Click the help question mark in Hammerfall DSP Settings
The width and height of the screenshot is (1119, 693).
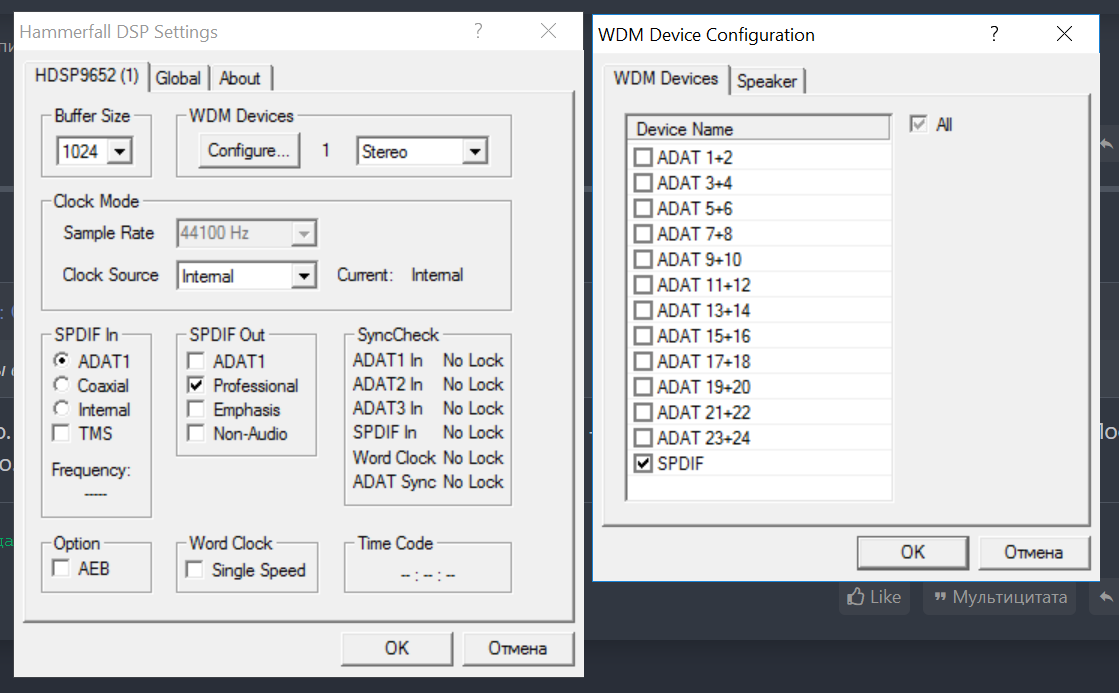pyautogui.click(x=478, y=31)
